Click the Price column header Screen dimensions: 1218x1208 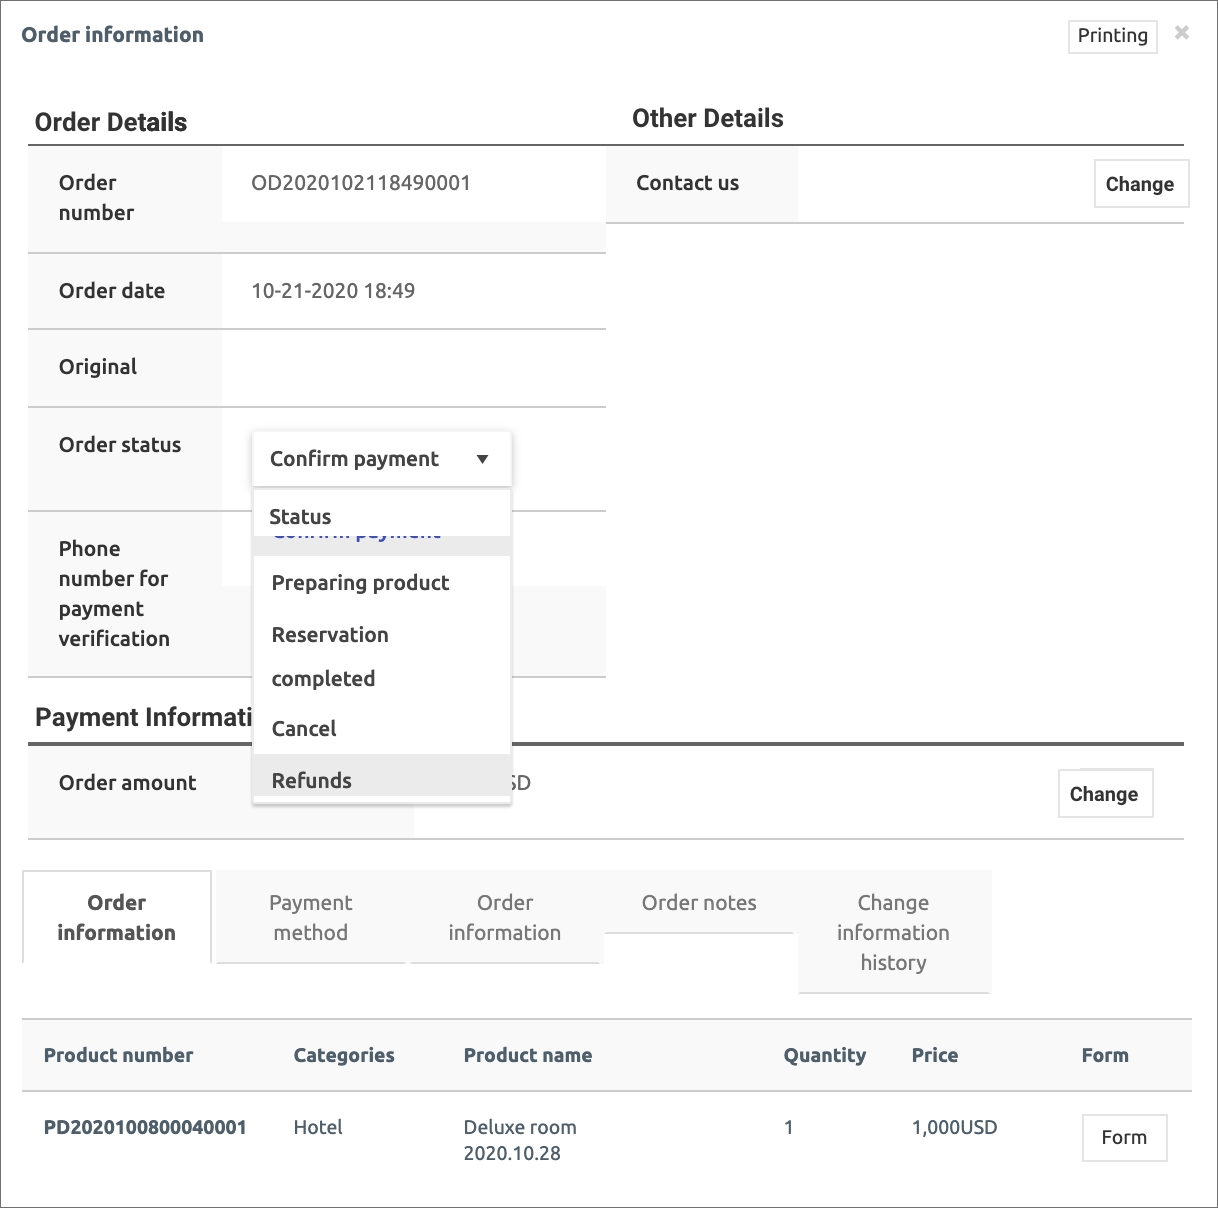coord(935,1055)
